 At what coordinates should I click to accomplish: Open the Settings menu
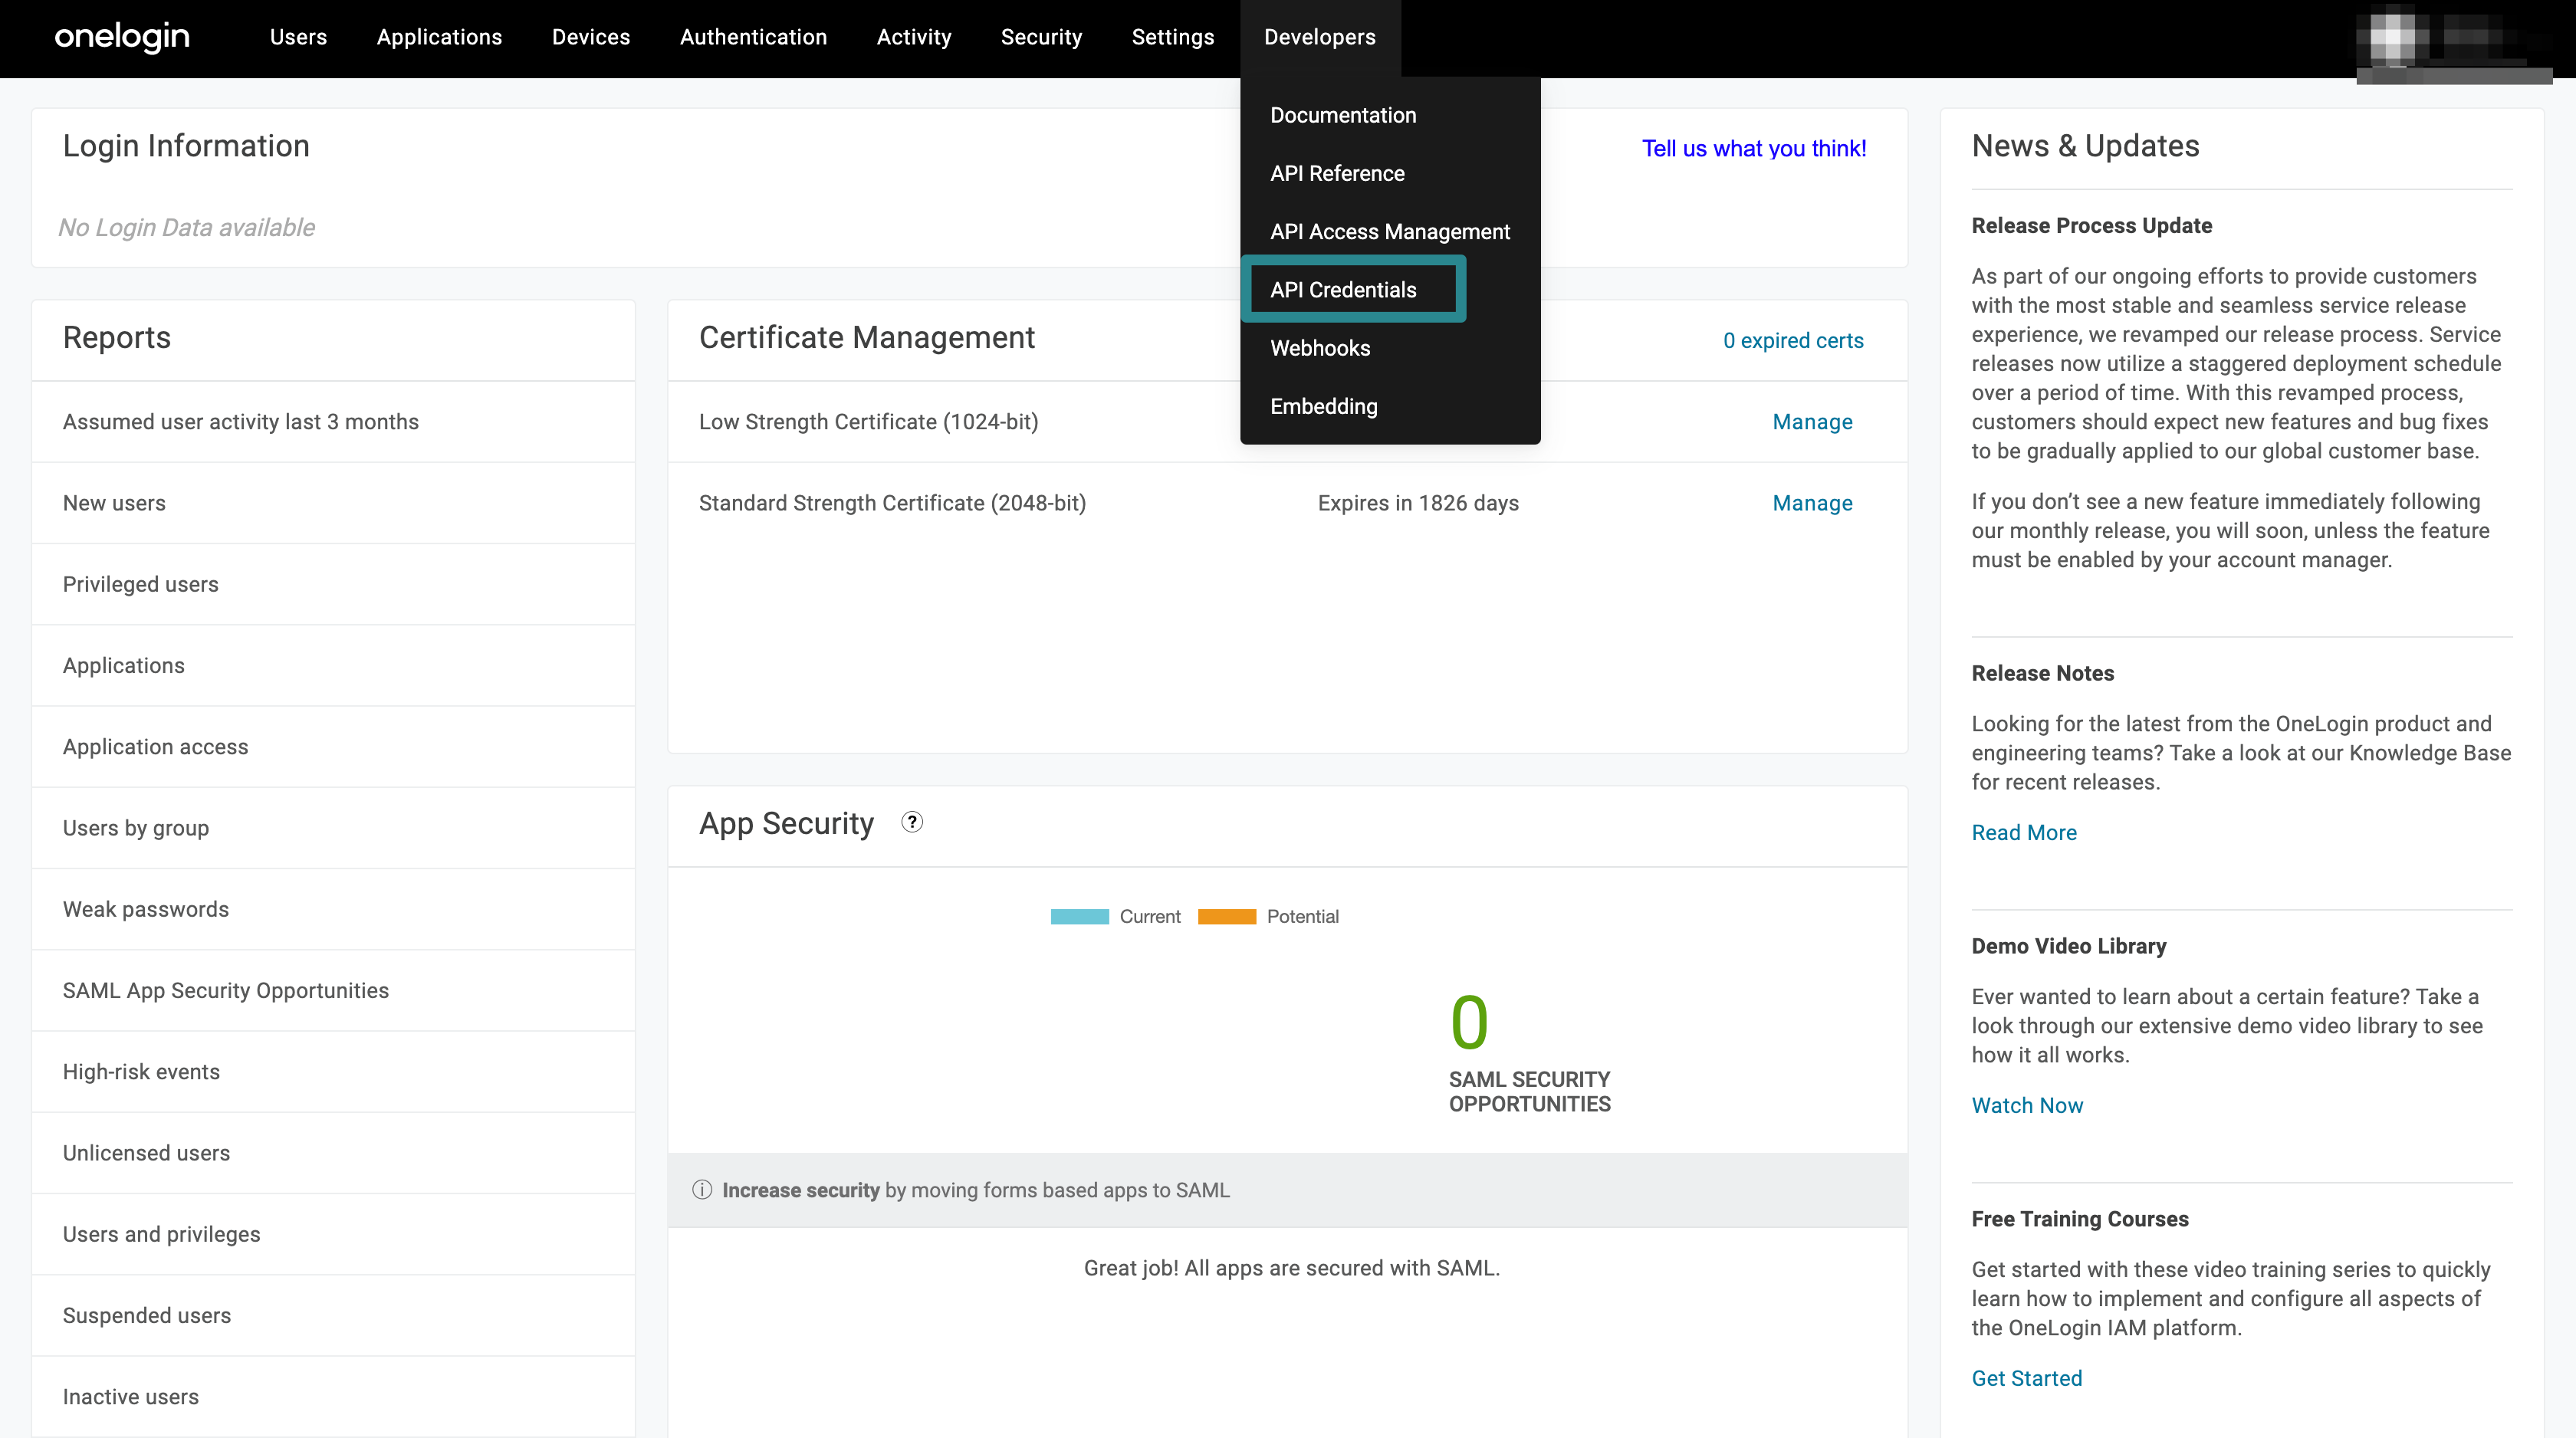(1173, 37)
